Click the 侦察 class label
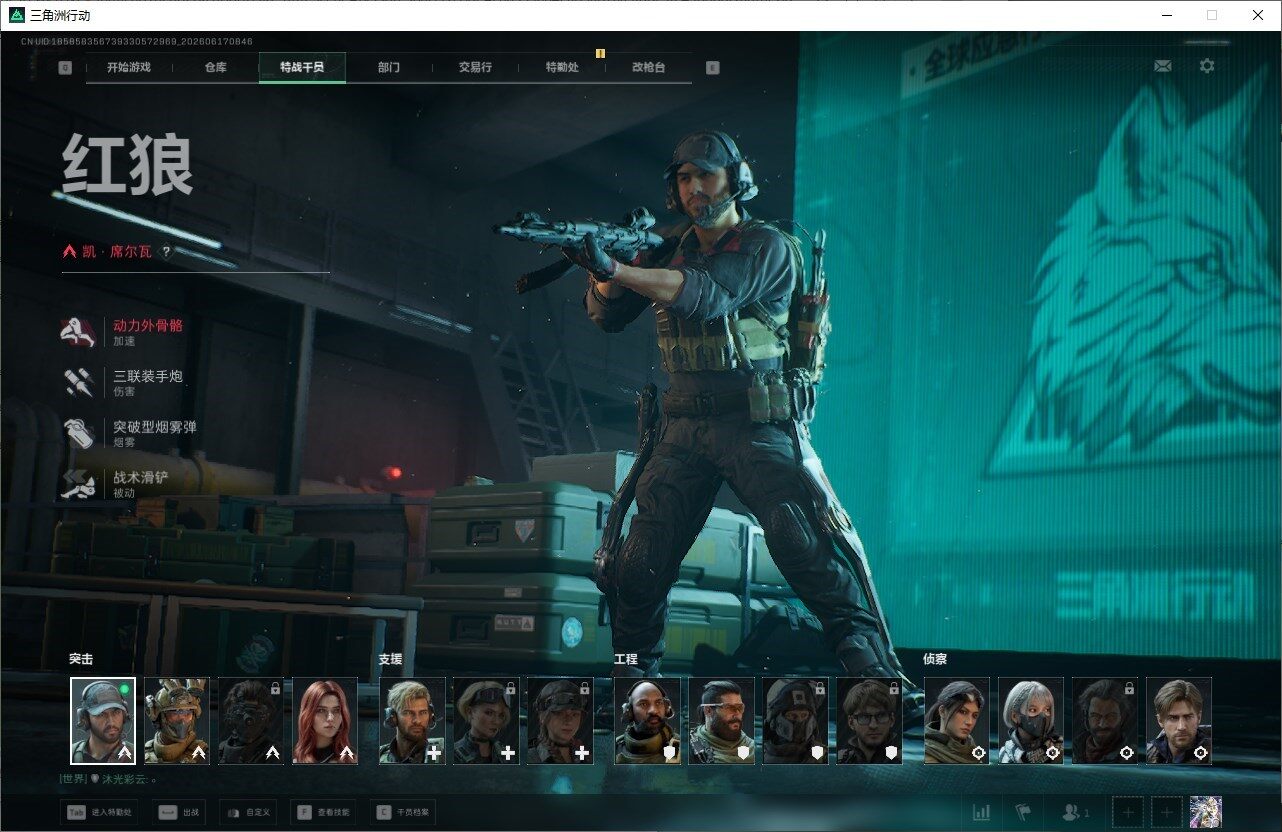Image resolution: width=1282 pixels, height=832 pixels. click(x=935, y=660)
